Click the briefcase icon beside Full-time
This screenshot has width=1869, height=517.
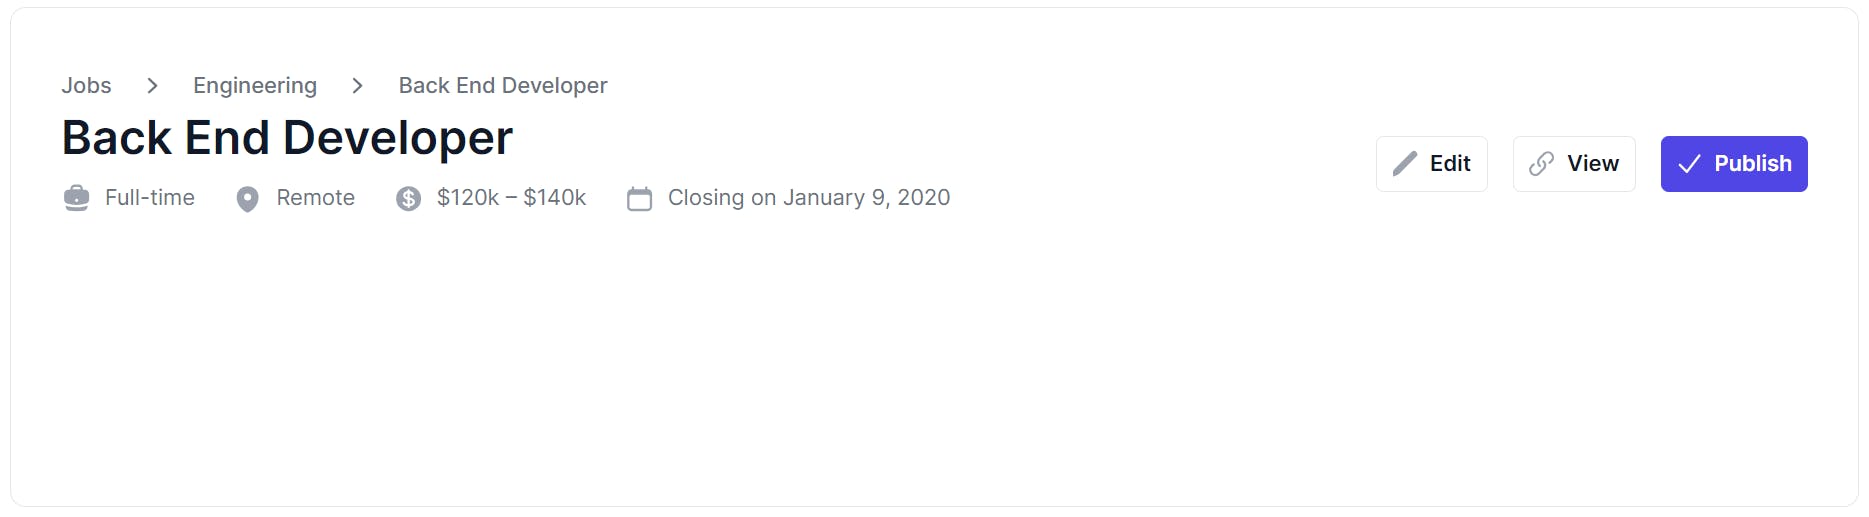pos(76,198)
